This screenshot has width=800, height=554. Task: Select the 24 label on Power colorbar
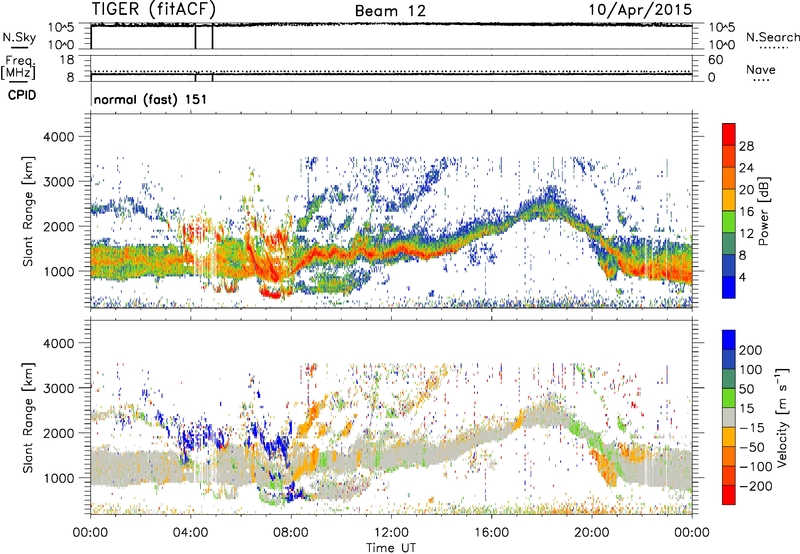[746, 168]
